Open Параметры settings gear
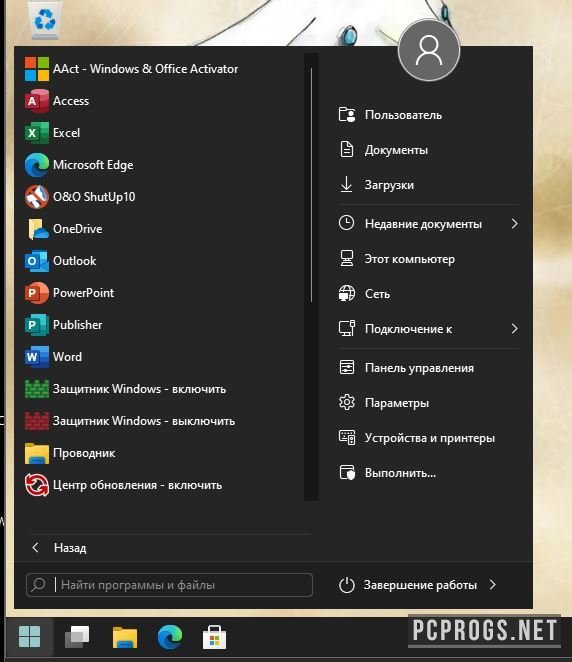 pyautogui.click(x=347, y=402)
